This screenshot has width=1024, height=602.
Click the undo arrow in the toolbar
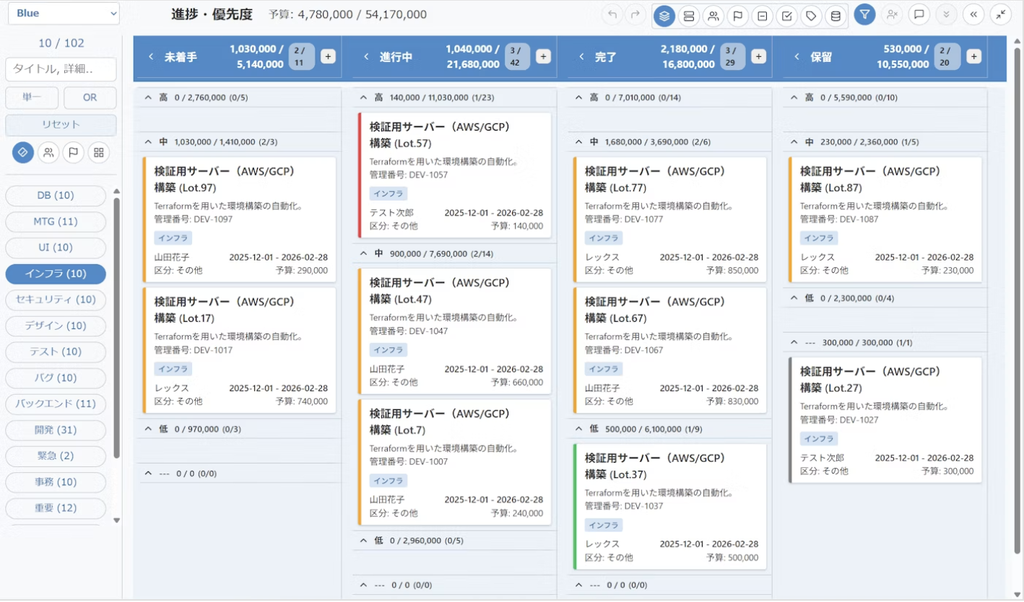[x=612, y=14]
